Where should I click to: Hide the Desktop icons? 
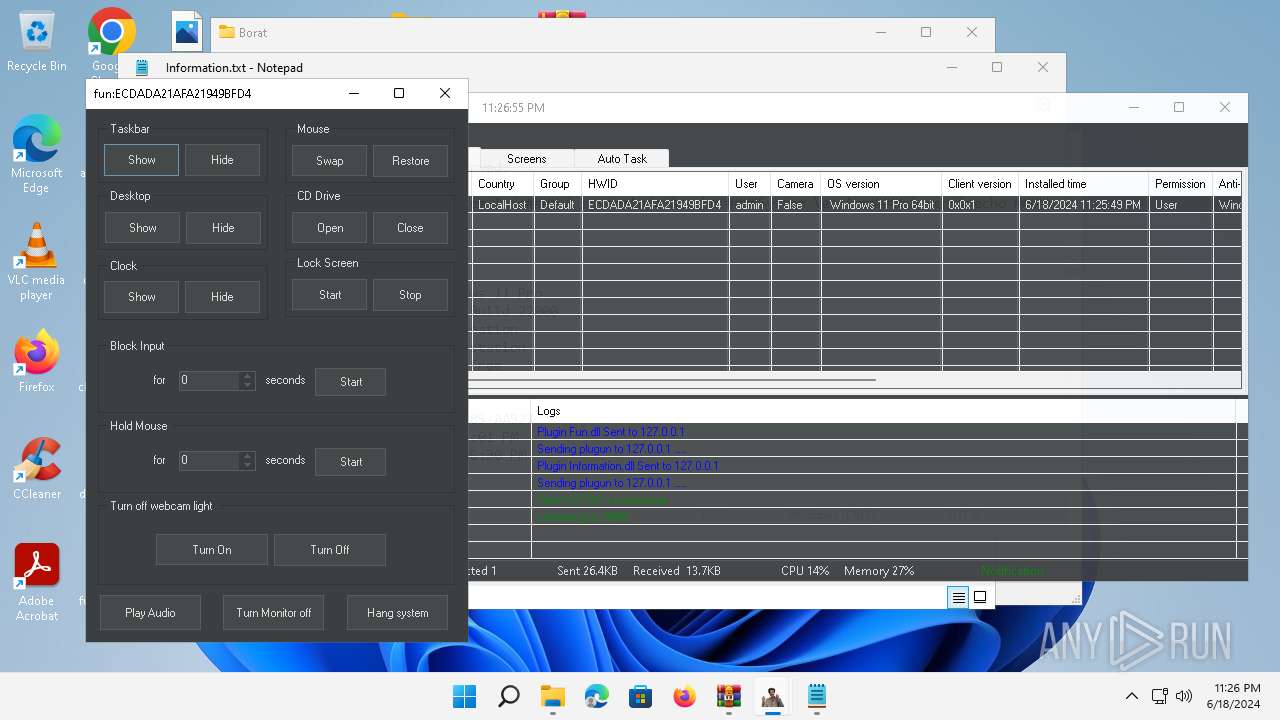pos(222,228)
